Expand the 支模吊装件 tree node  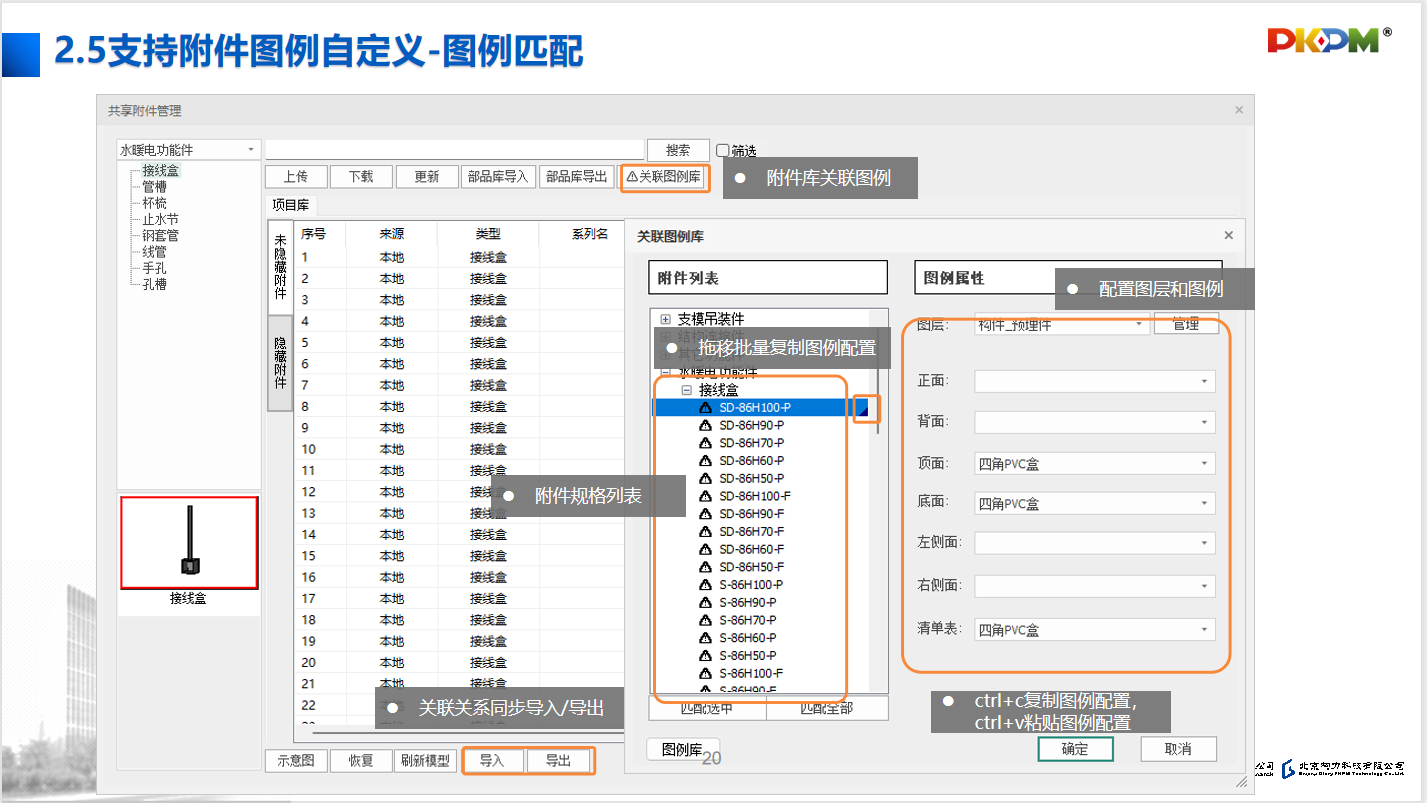665,319
